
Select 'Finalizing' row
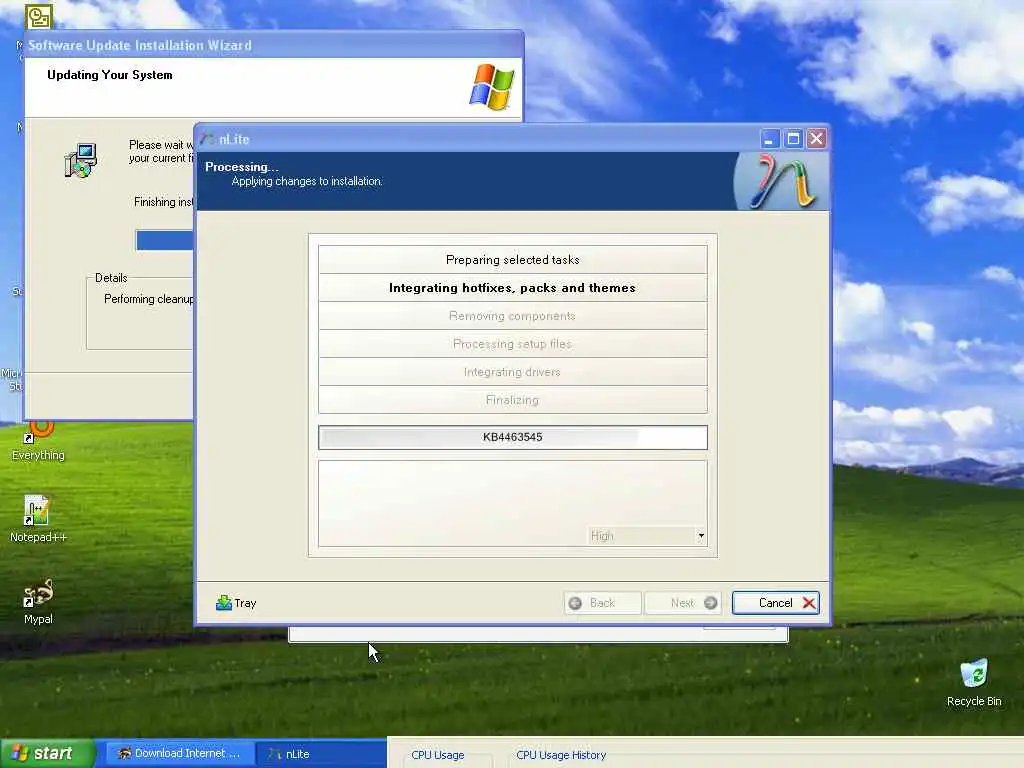click(x=513, y=400)
